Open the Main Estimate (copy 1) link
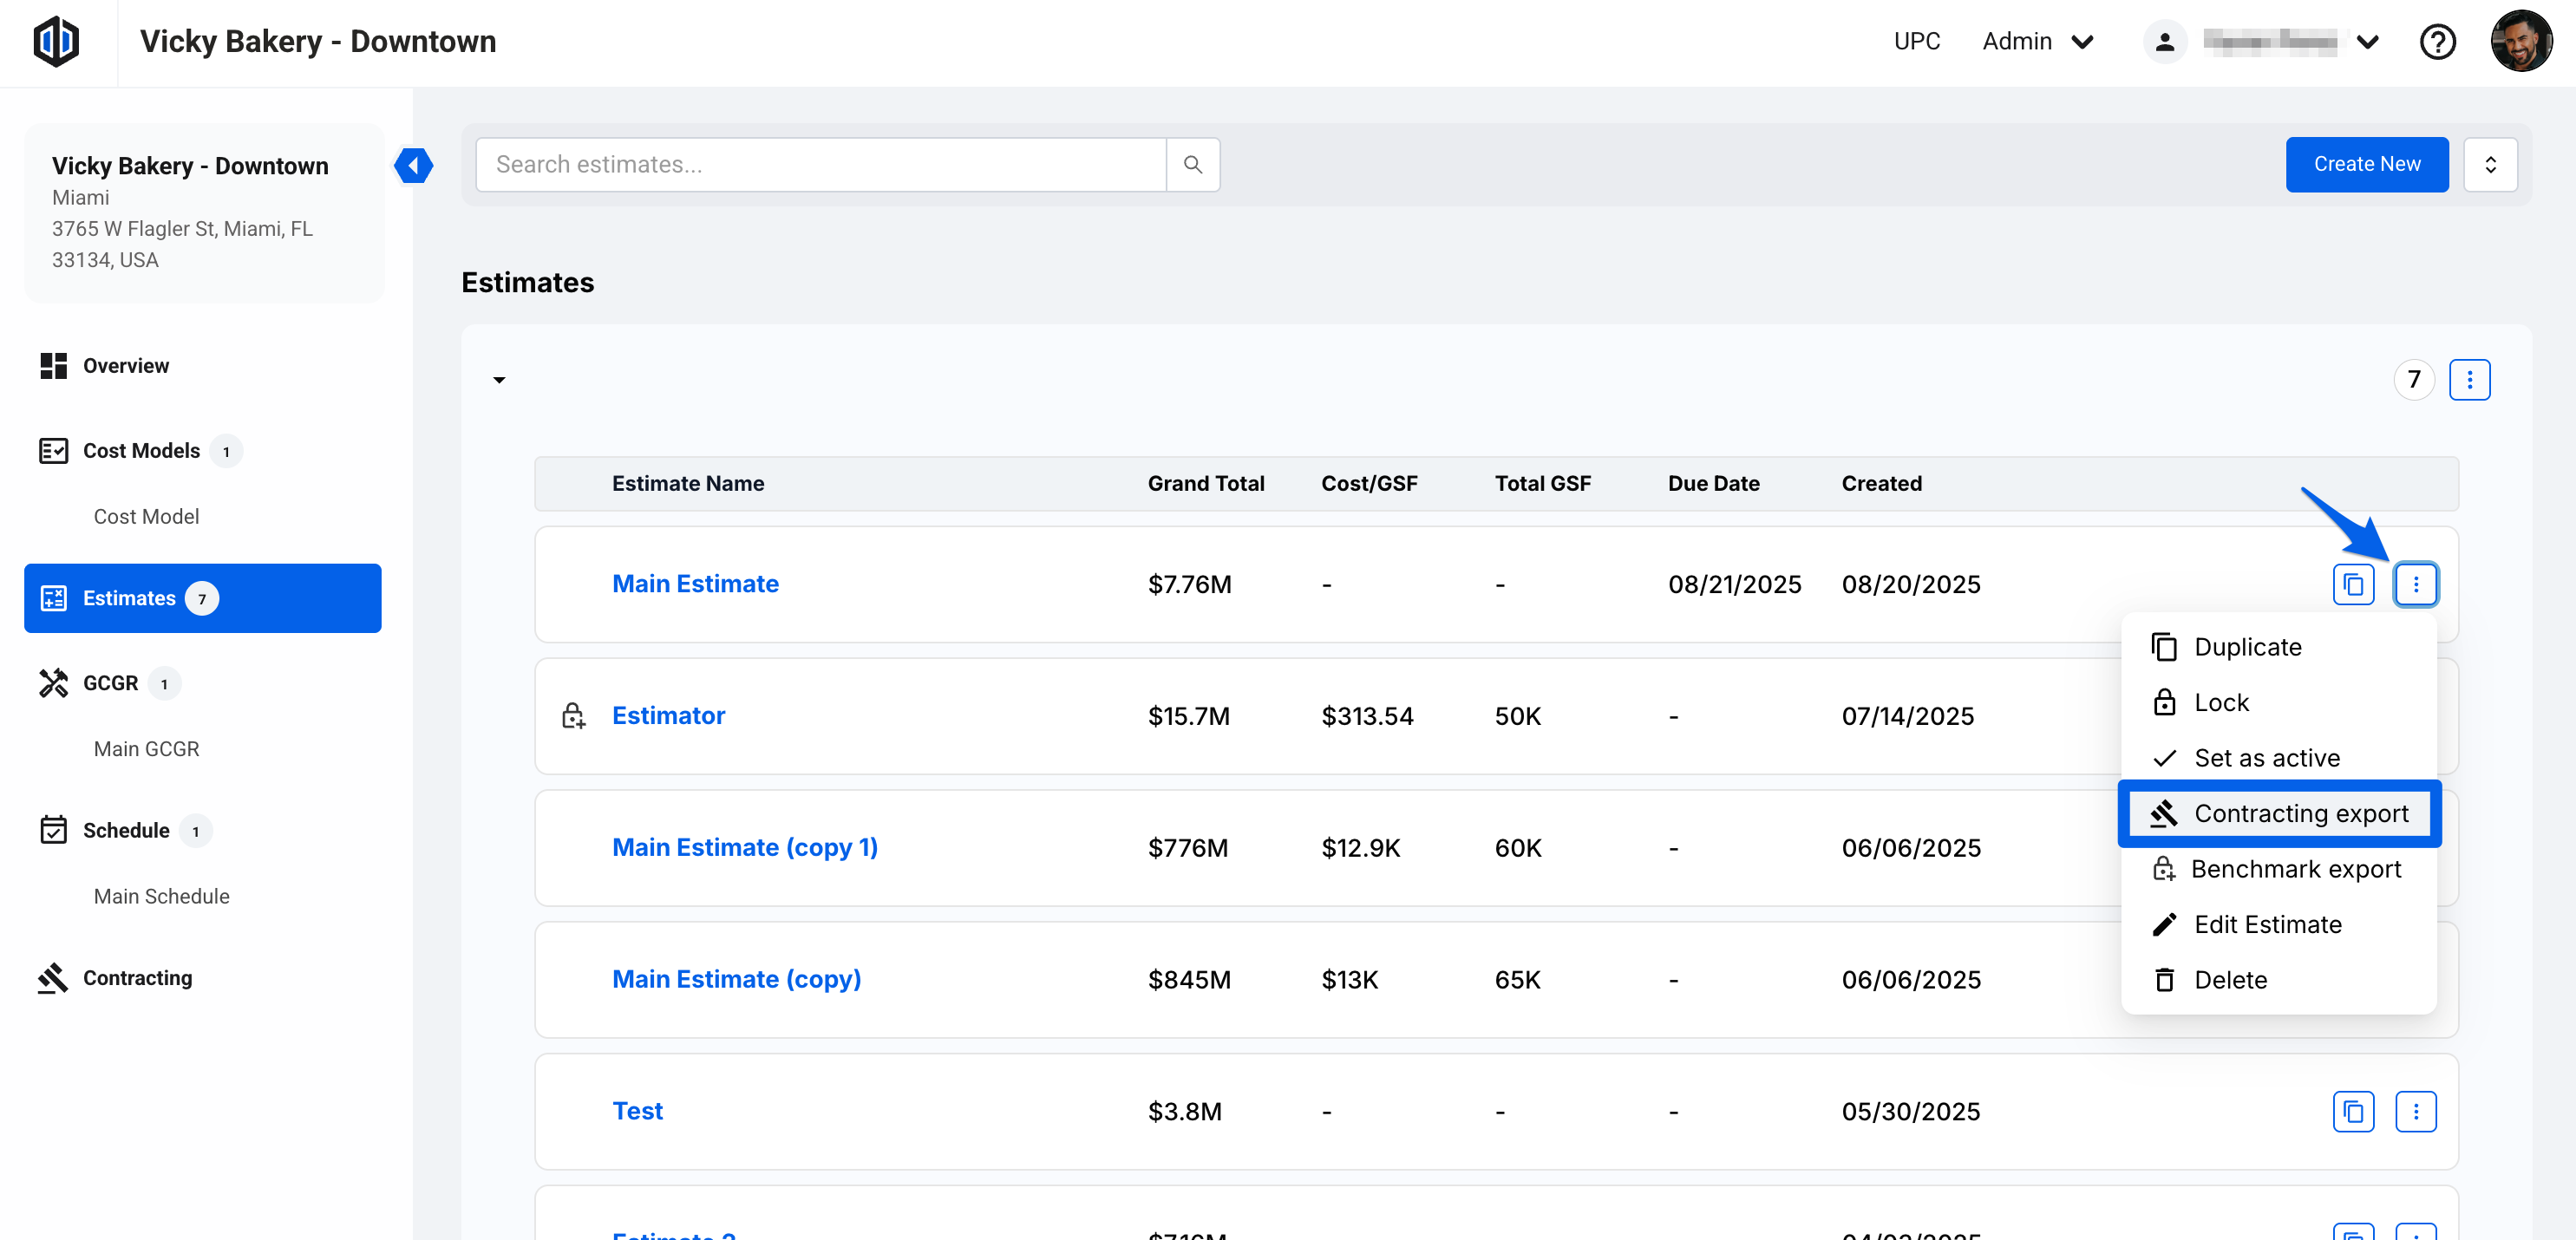This screenshot has width=2576, height=1240. [x=744, y=848]
